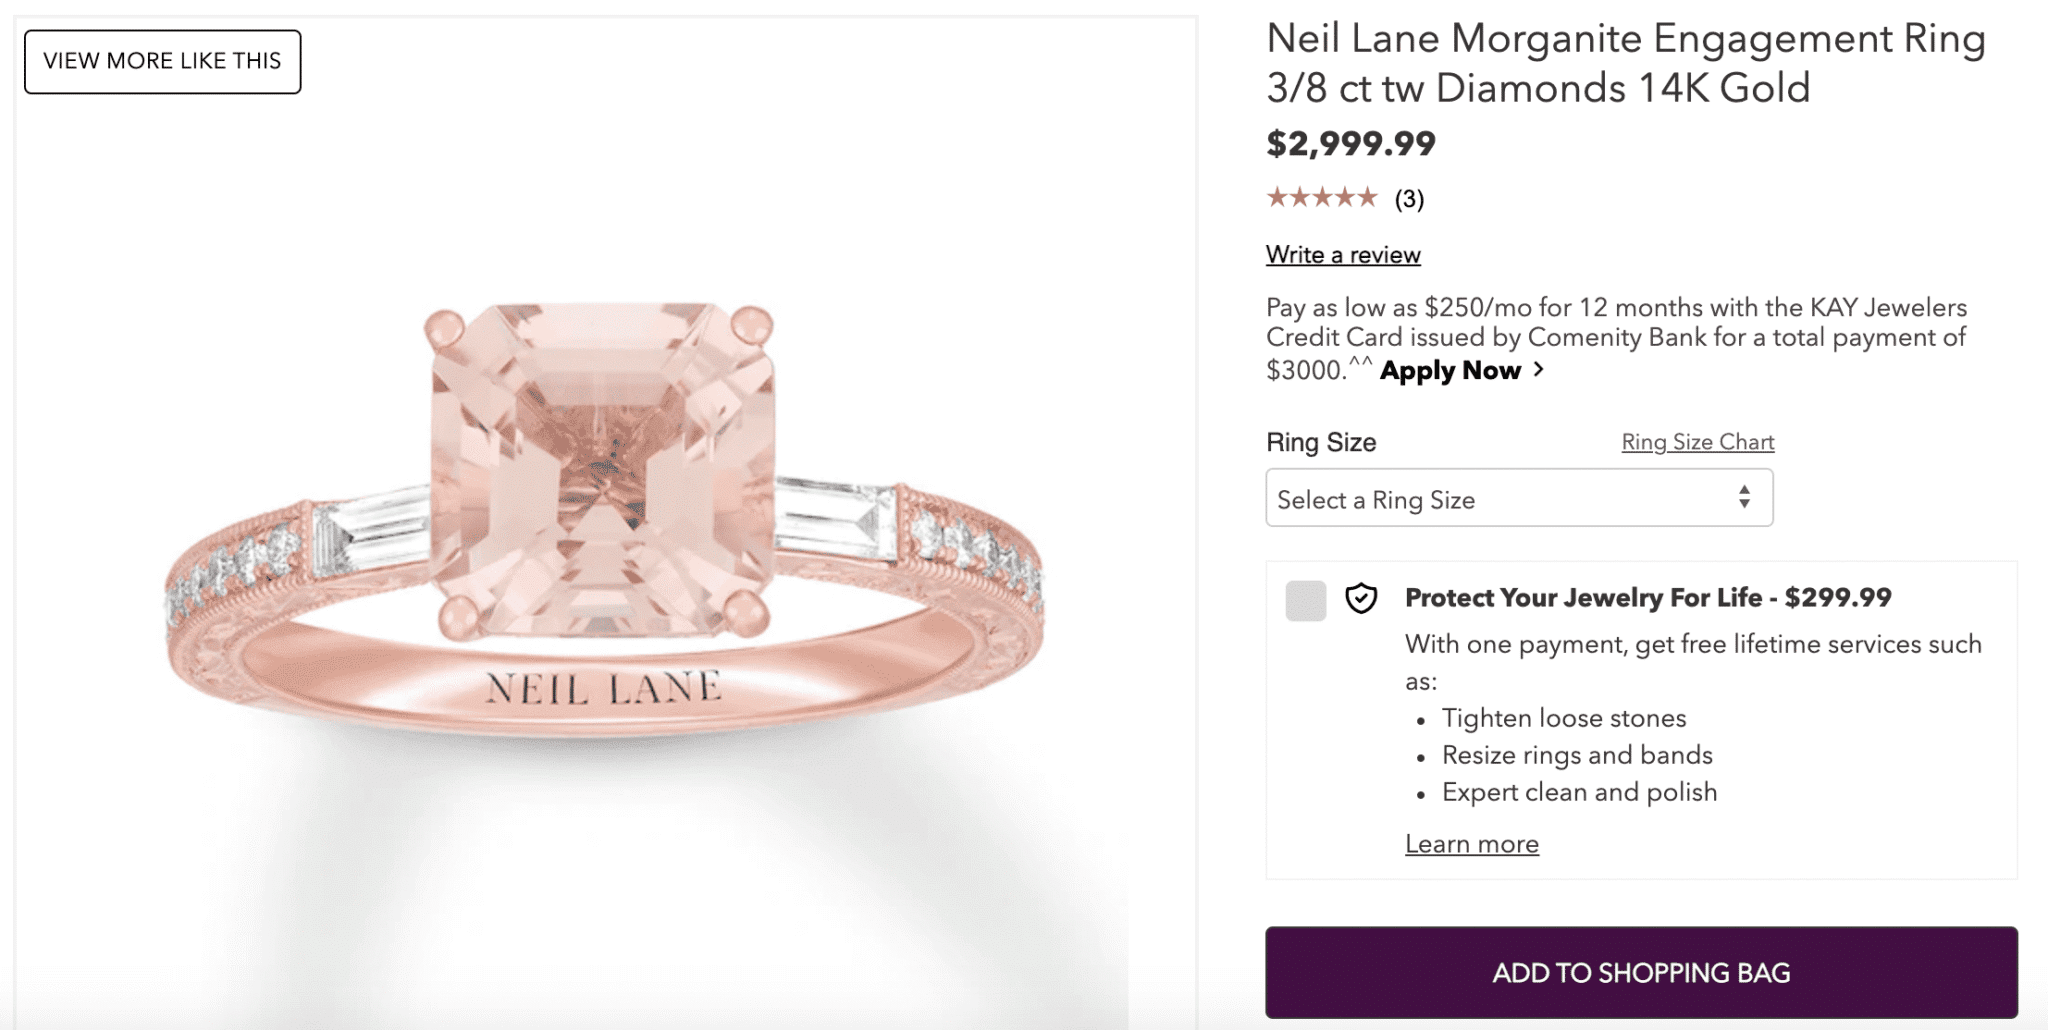Screen dimensions: 2048x1030
Task: Click the shield checkmark protection icon
Action: pyautogui.click(x=1361, y=598)
